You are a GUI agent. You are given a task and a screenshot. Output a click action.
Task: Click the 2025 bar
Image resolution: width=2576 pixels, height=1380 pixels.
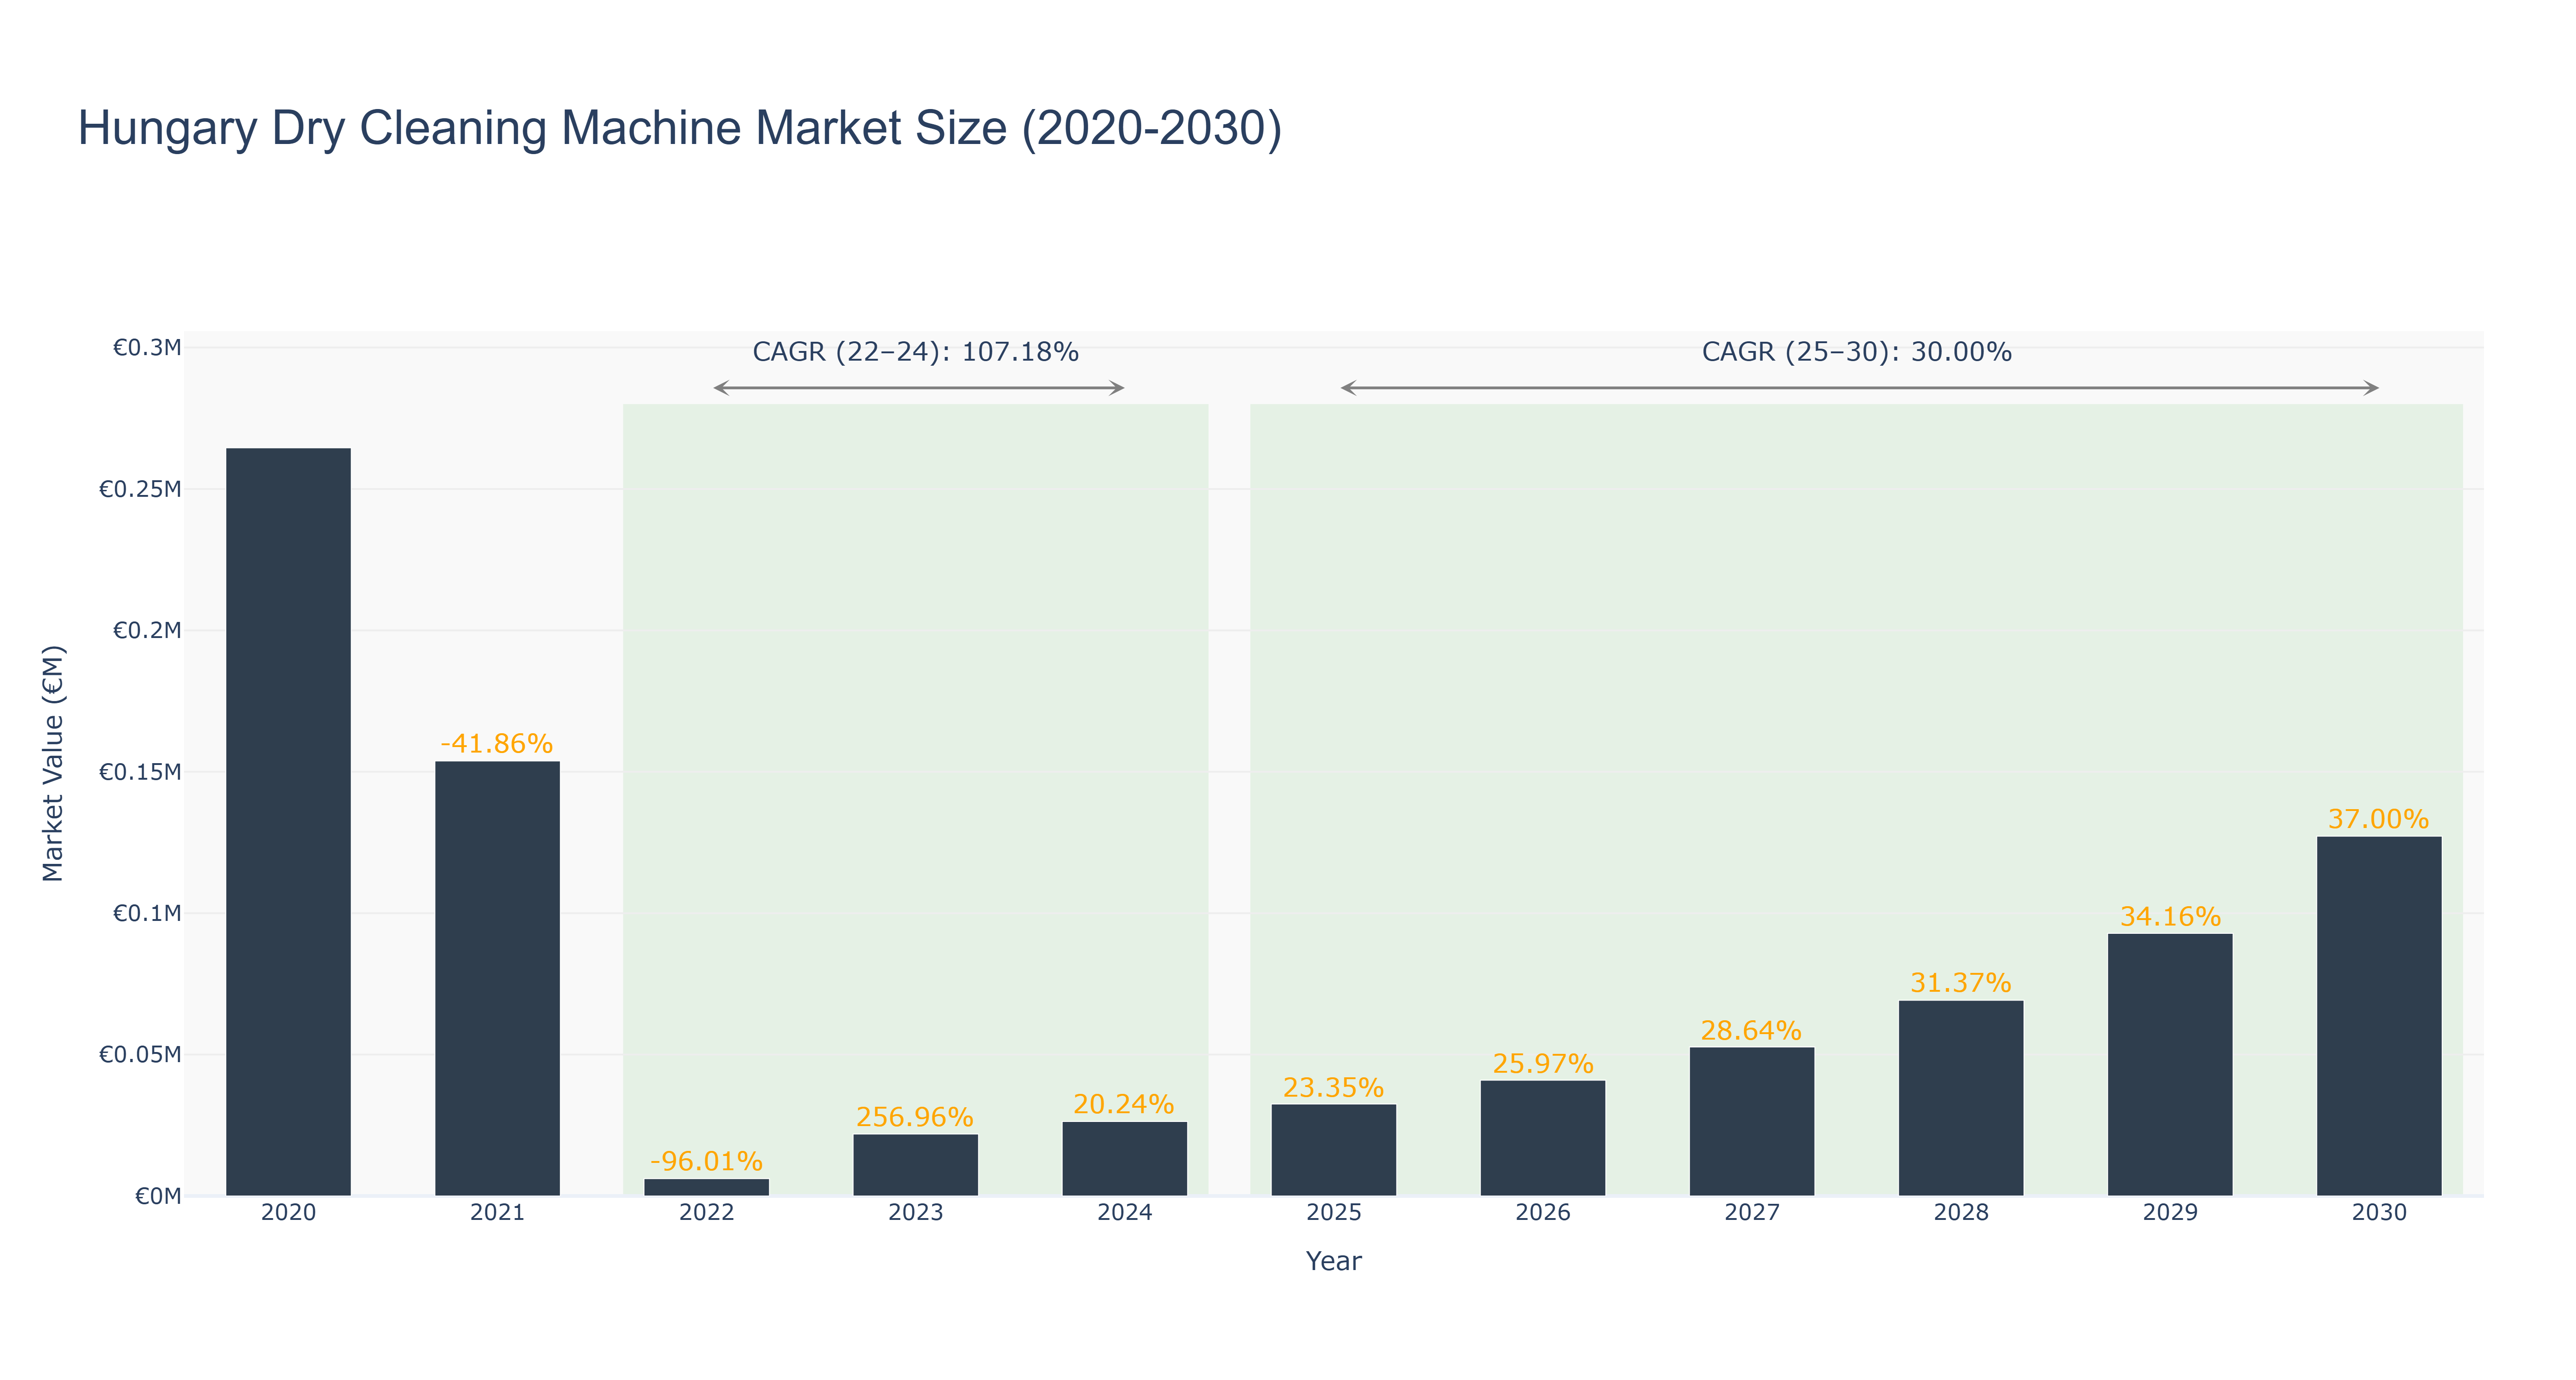tap(1333, 1150)
